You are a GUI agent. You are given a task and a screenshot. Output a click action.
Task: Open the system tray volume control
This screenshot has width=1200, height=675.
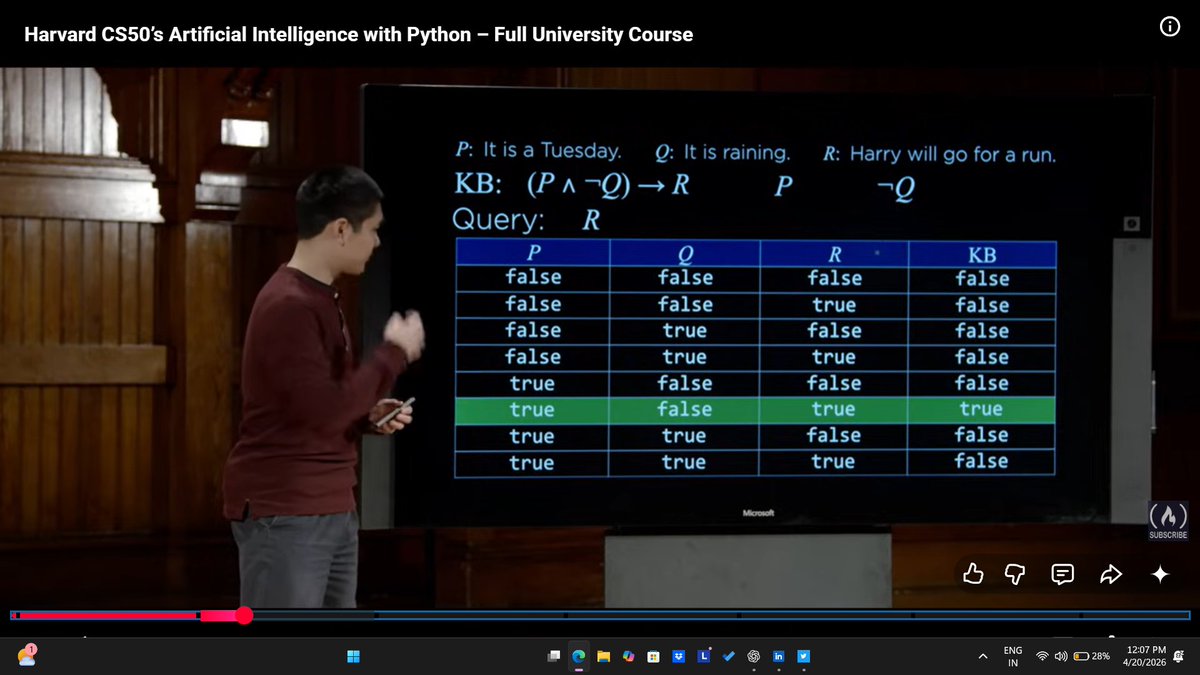point(1060,657)
